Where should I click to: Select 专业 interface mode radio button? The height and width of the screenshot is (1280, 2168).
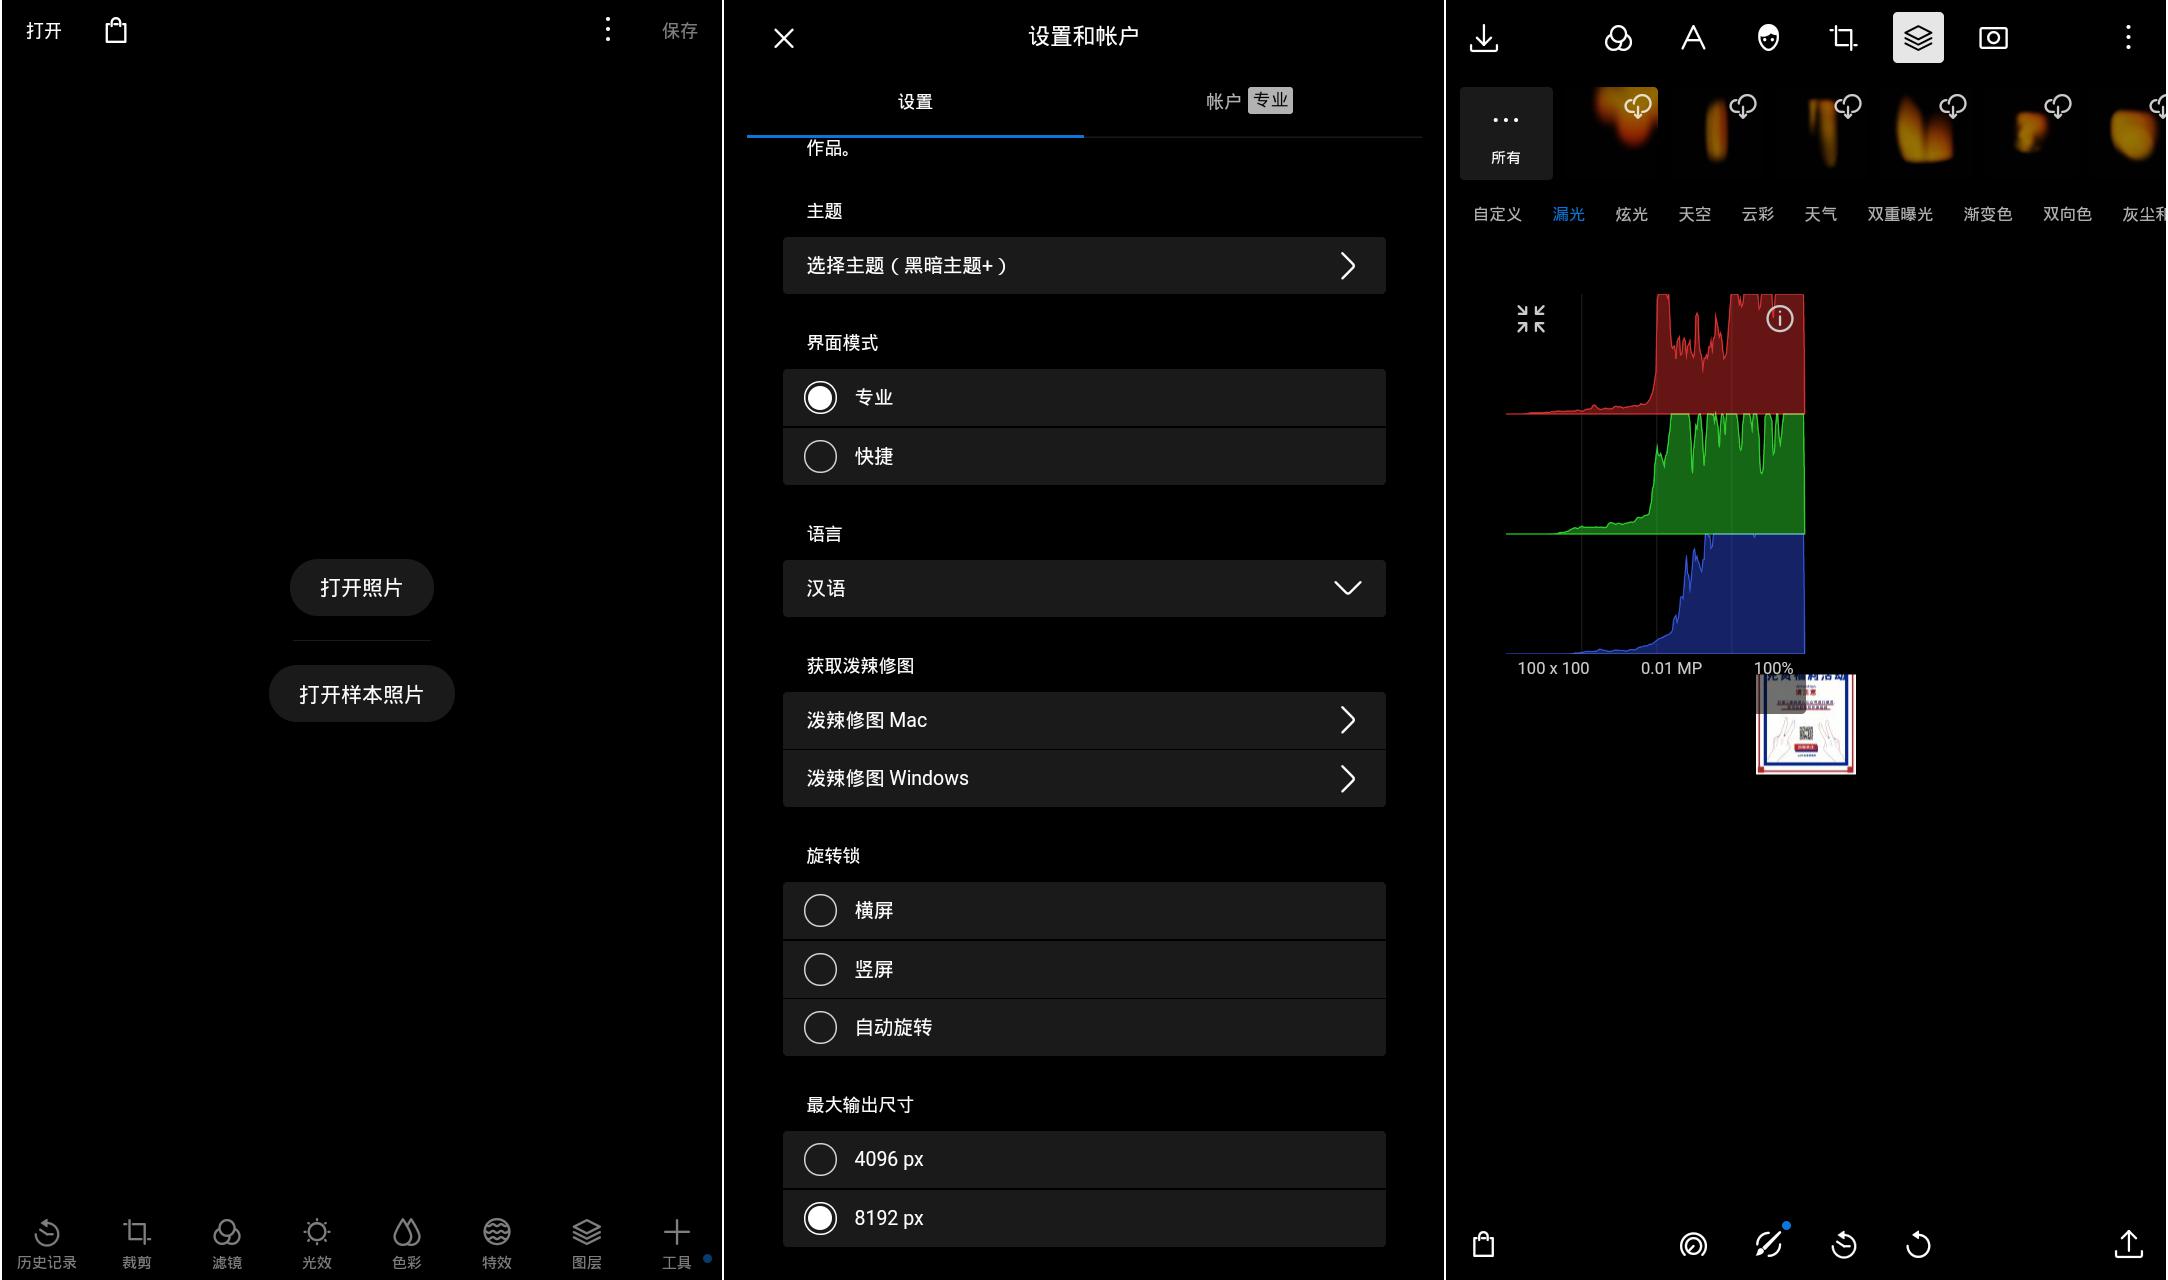pyautogui.click(x=820, y=396)
